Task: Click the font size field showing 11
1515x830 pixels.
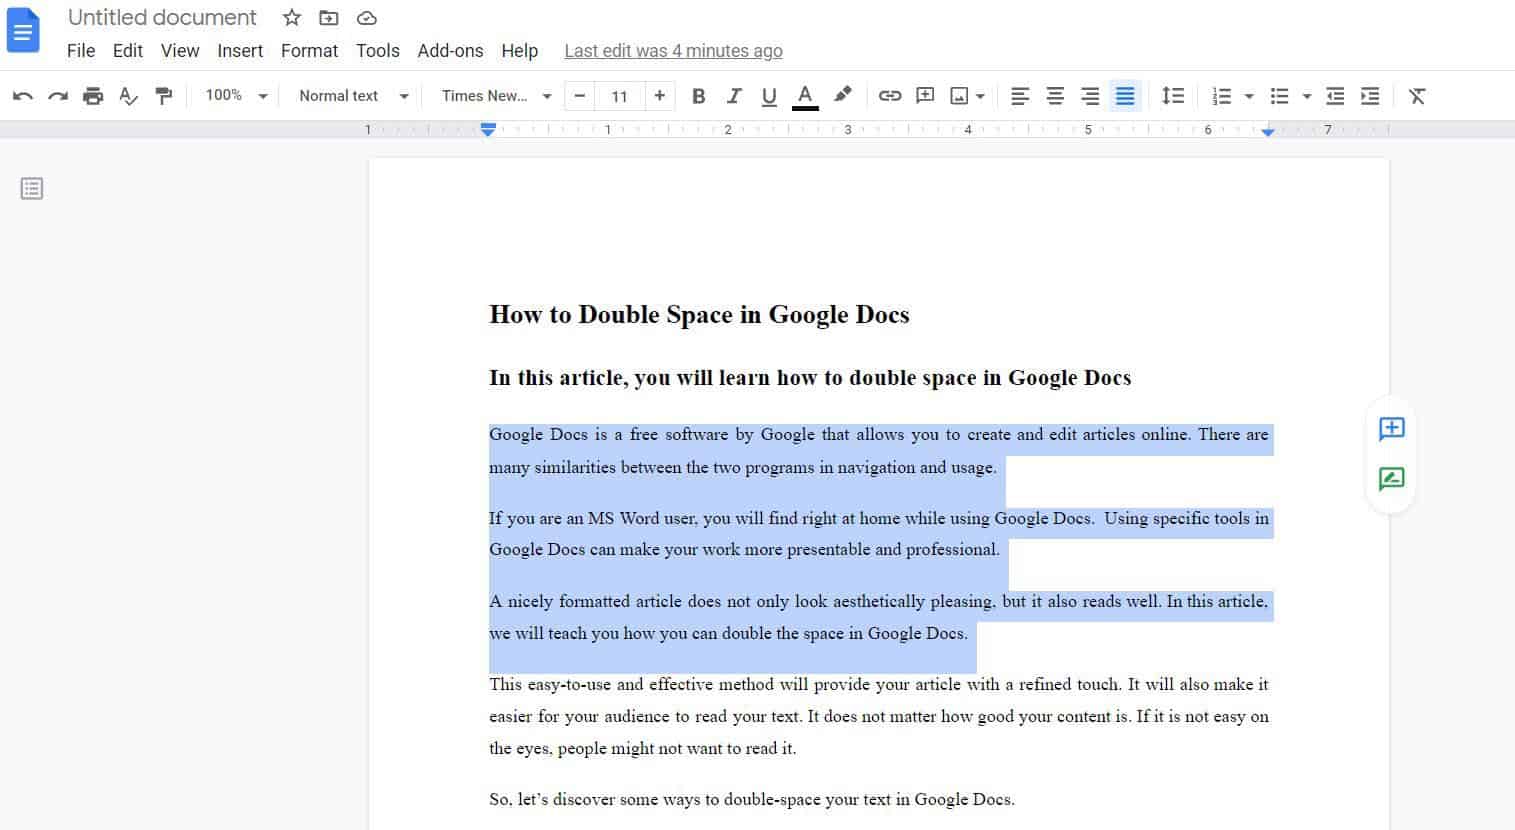Action: pos(620,96)
